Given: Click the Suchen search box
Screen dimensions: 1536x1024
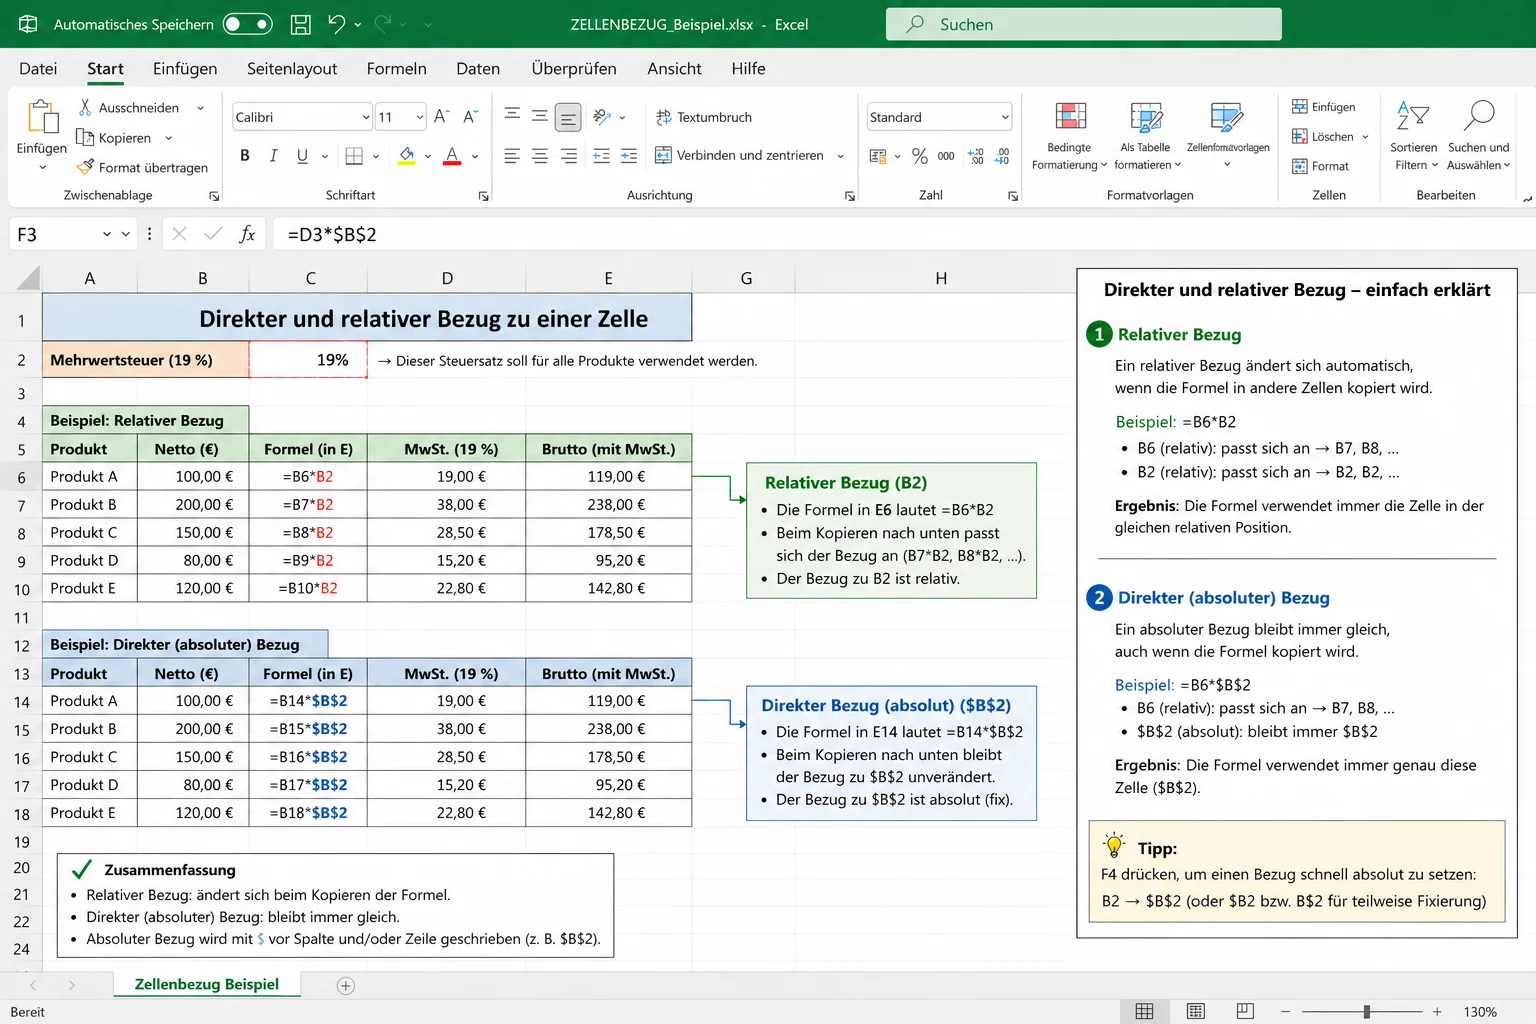Looking at the screenshot, I should (x=1083, y=24).
